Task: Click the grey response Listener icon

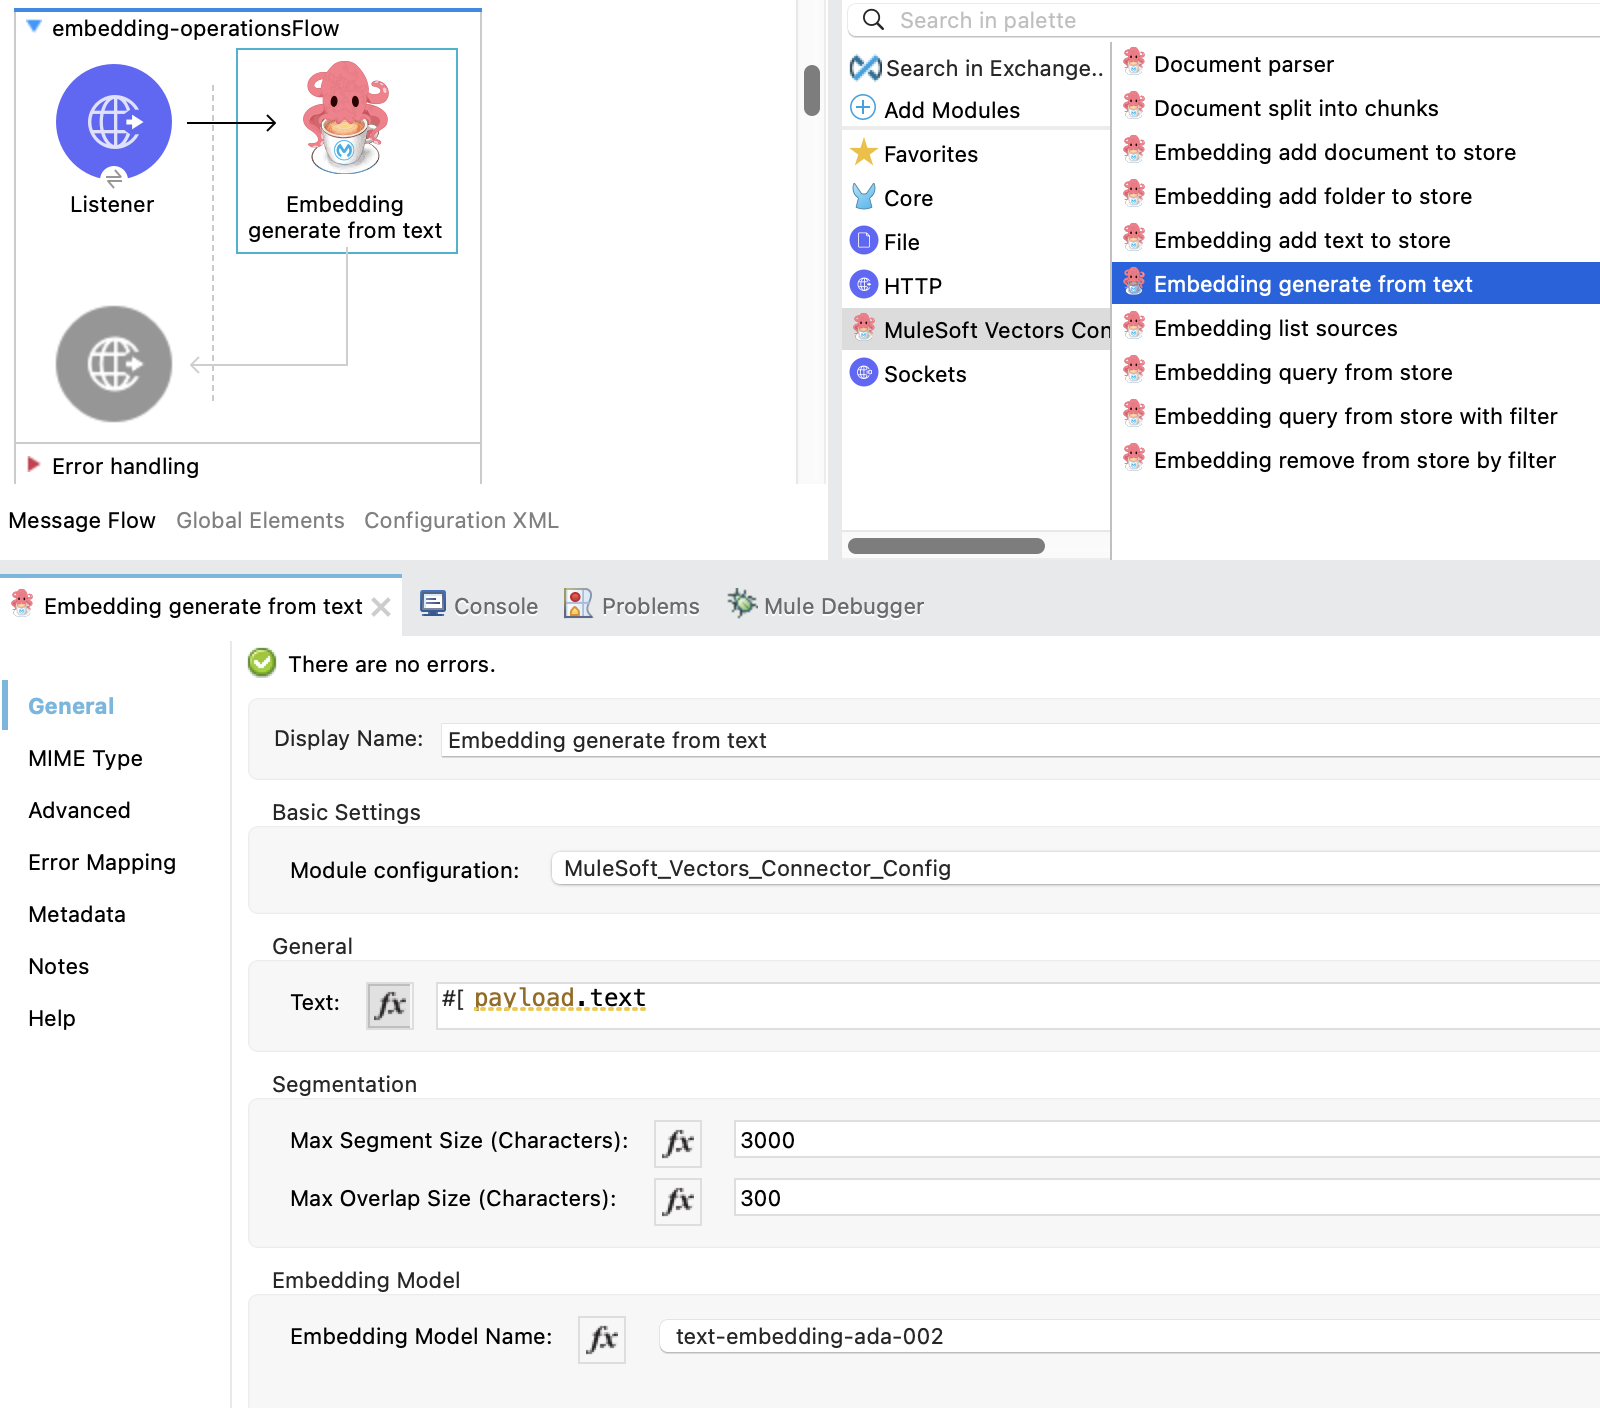Action: pos(114,364)
